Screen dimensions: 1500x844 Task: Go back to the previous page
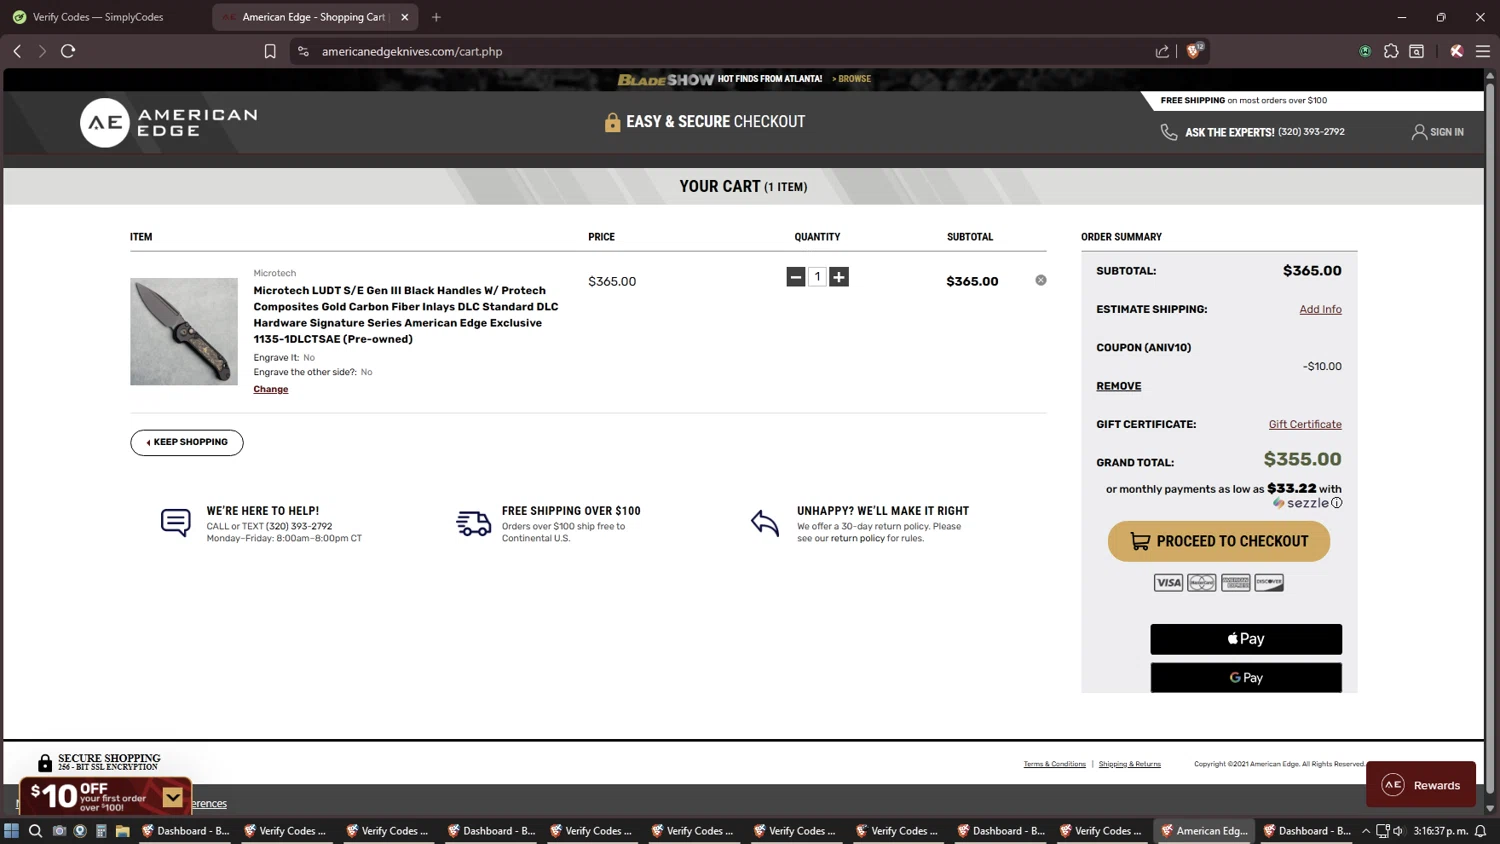(17, 51)
